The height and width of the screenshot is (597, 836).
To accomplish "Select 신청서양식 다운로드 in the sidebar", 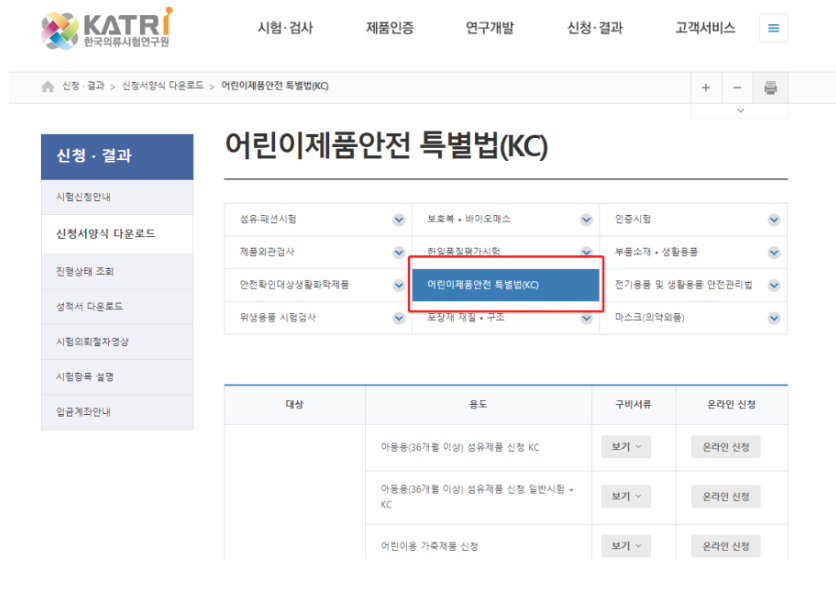I will [117, 234].
